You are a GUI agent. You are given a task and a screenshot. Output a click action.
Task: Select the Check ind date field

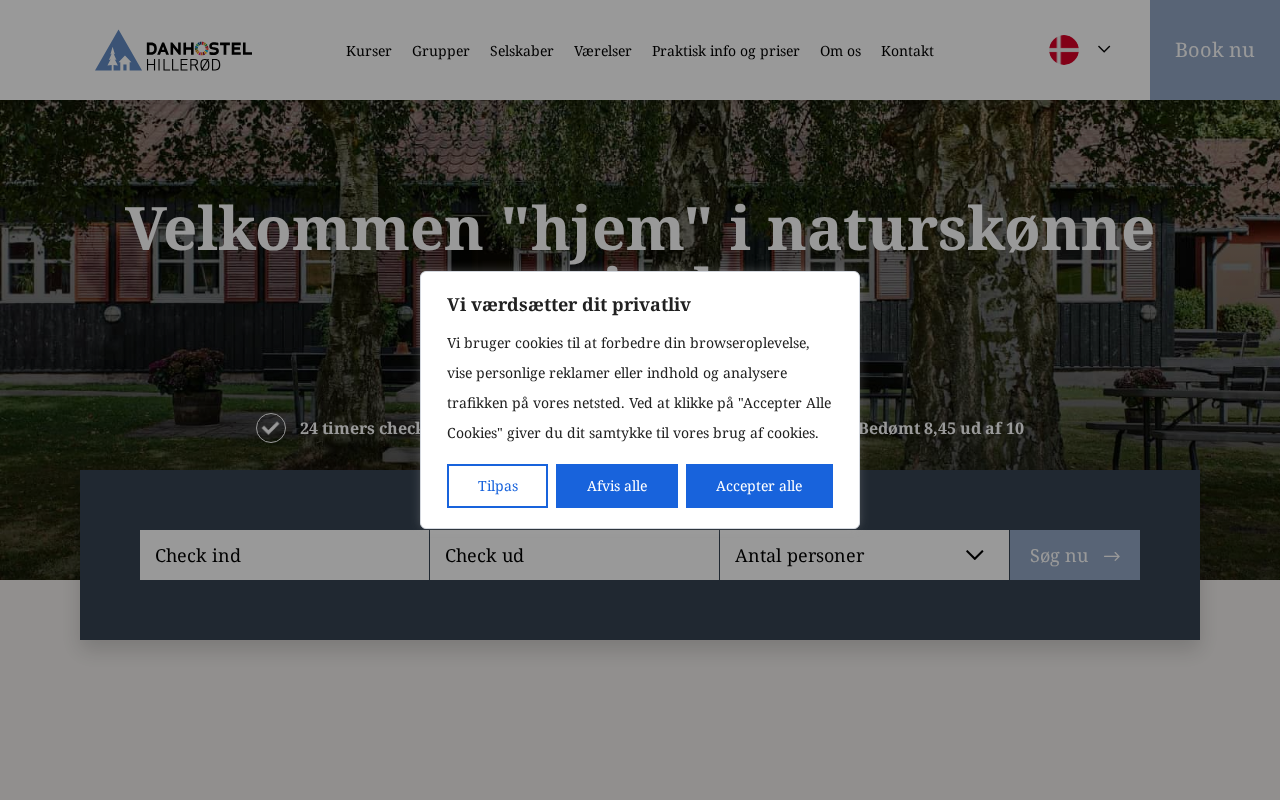click(x=284, y=555)
